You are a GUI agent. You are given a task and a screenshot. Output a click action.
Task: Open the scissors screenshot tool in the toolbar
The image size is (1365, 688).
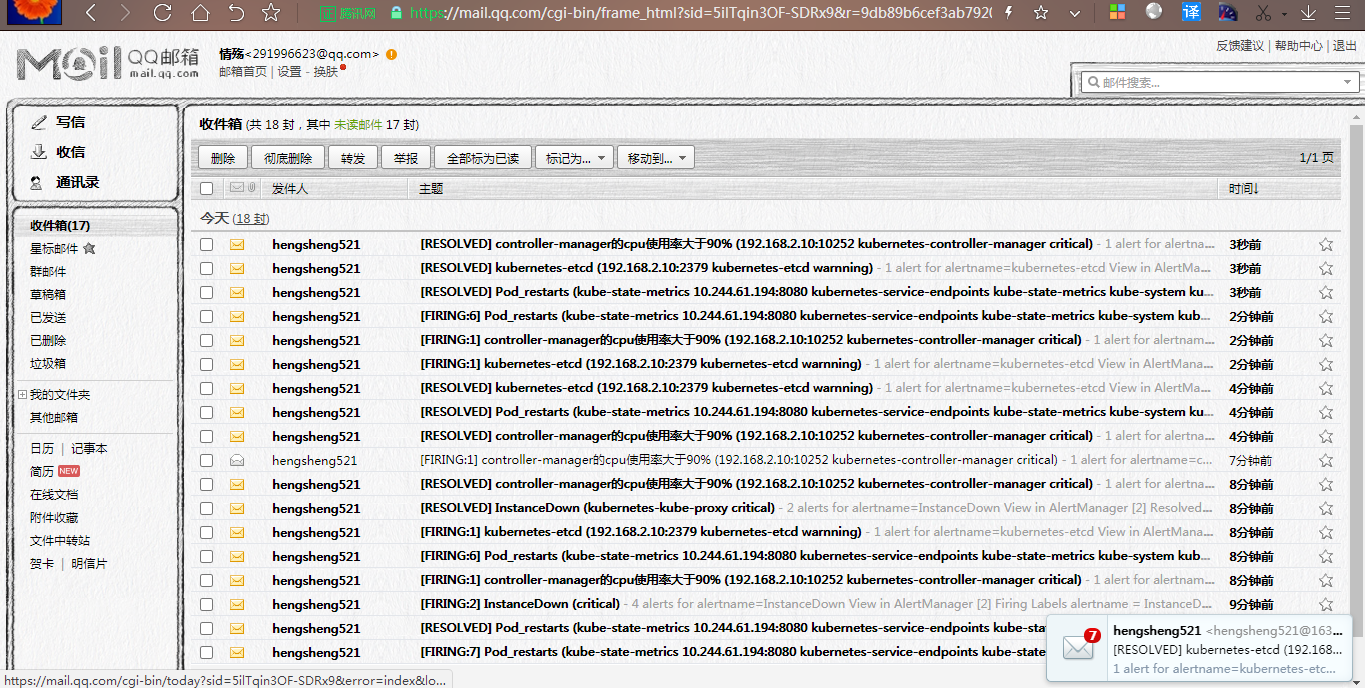(1263, 13)
